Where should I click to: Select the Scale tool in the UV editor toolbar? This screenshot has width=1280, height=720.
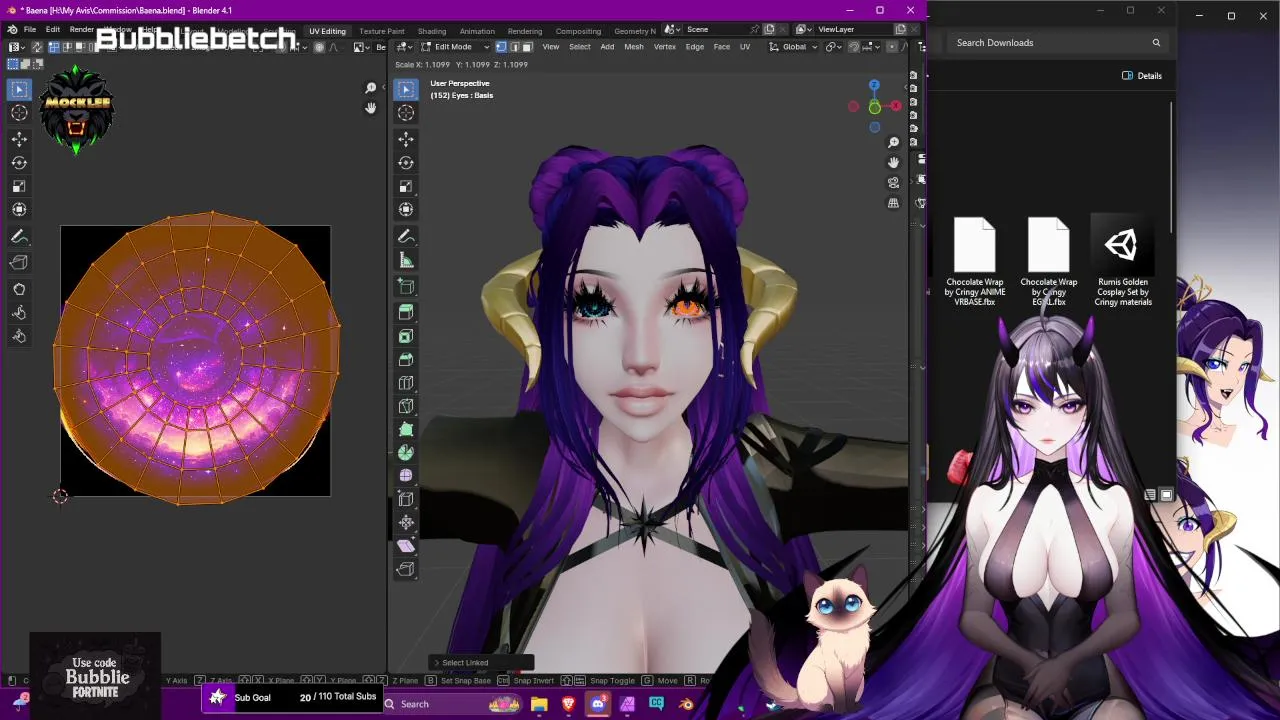19,186
